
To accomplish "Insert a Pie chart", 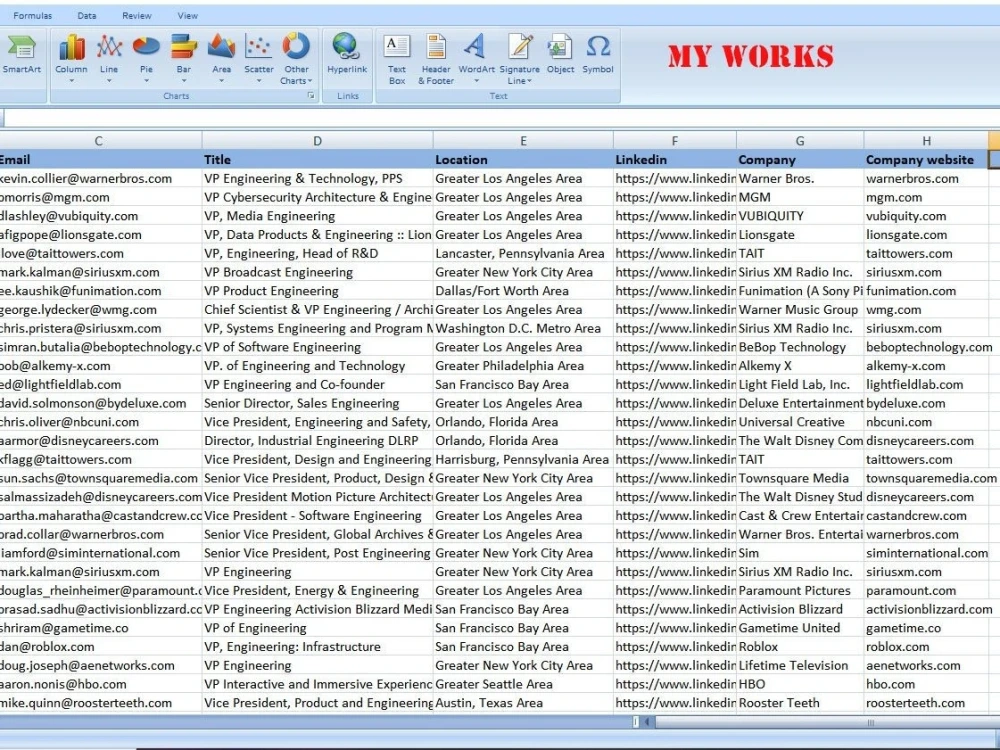I will pos(146,55).
